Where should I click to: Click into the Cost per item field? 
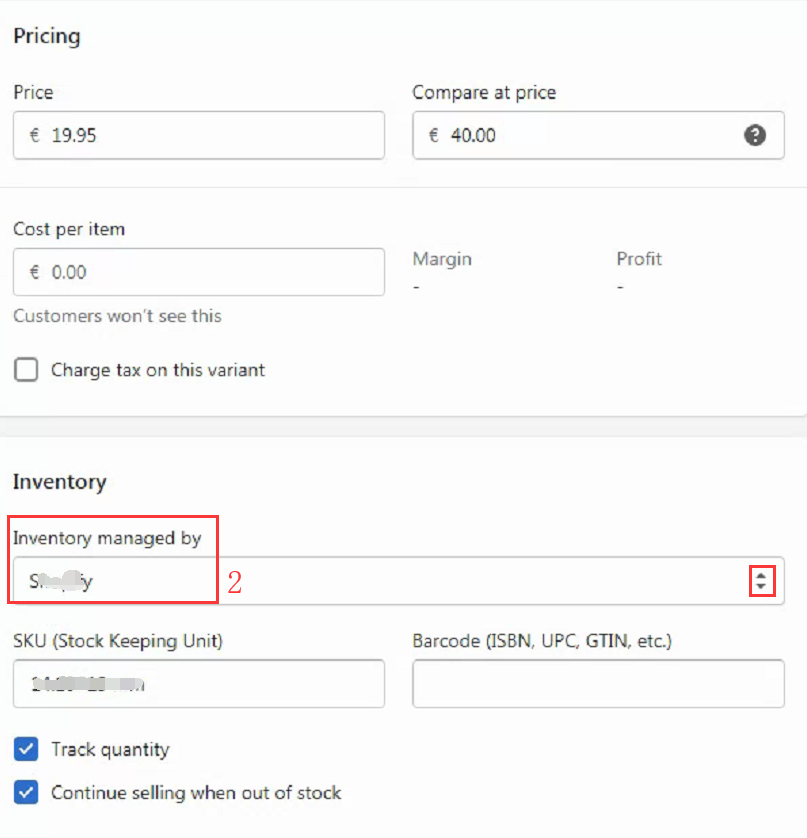(199, 272)
